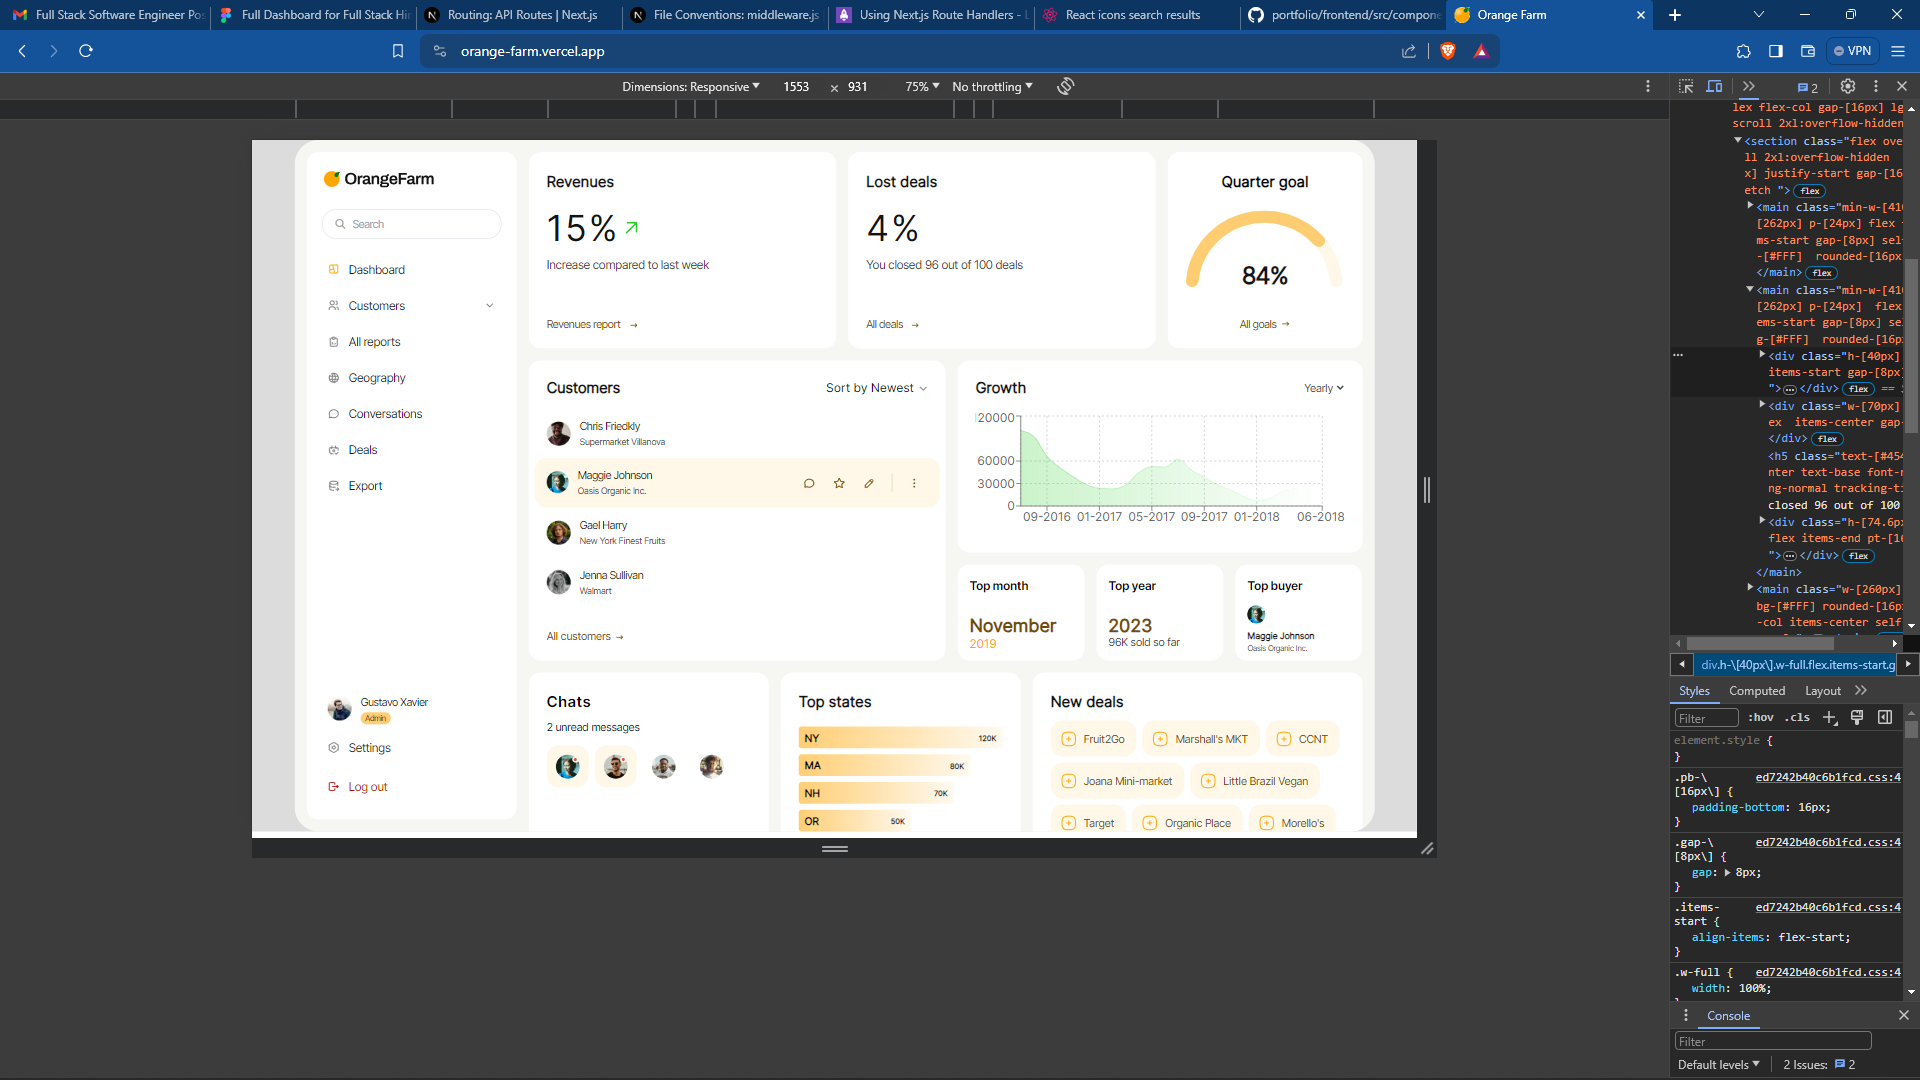The width and height of the screenshot is (1920, 1080).
Task: Open the device toolbar more options menu
Action: tap(1648, 86)
